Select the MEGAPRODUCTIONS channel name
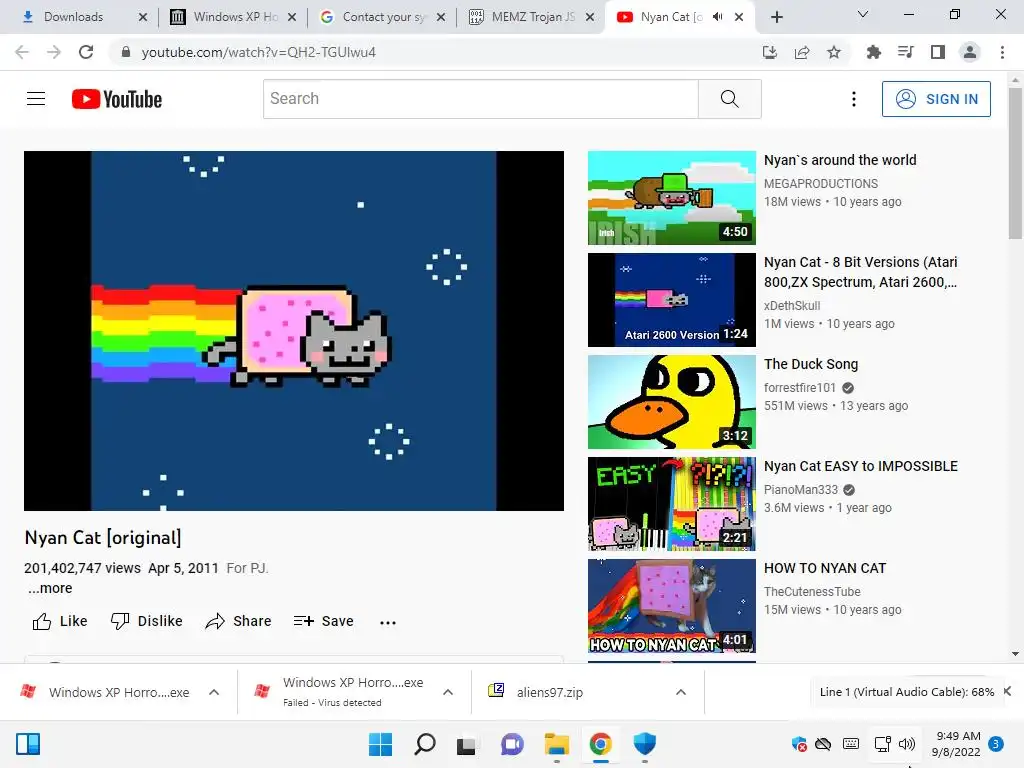 point(821,184)
